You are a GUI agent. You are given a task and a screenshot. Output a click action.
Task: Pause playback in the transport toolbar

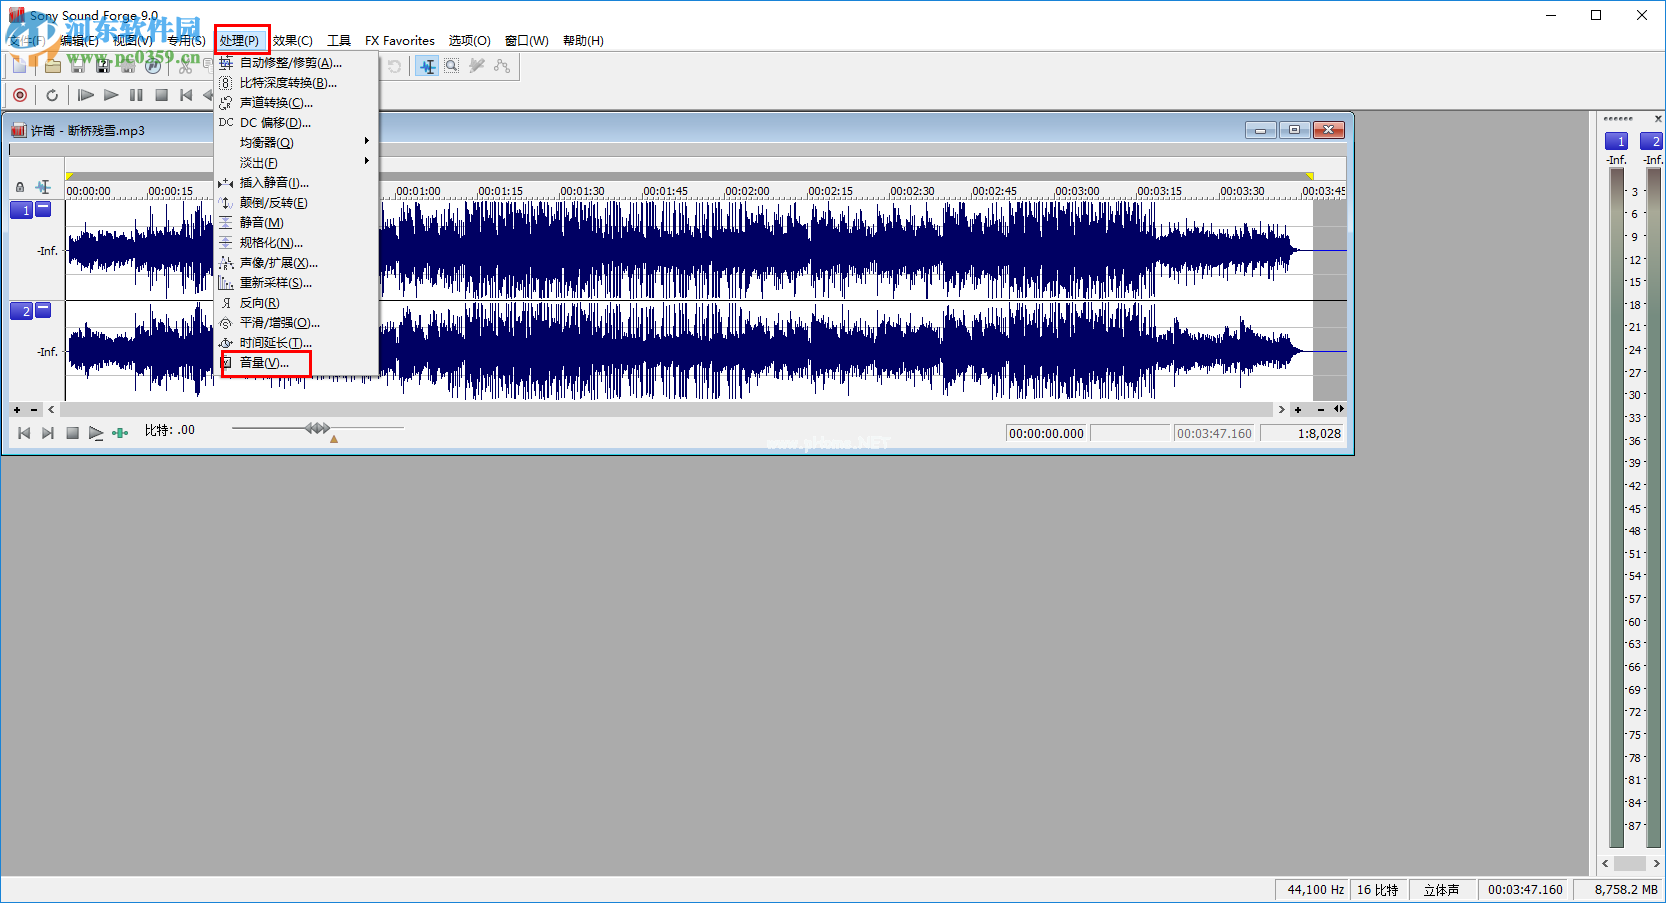click(x=136, y=95)
